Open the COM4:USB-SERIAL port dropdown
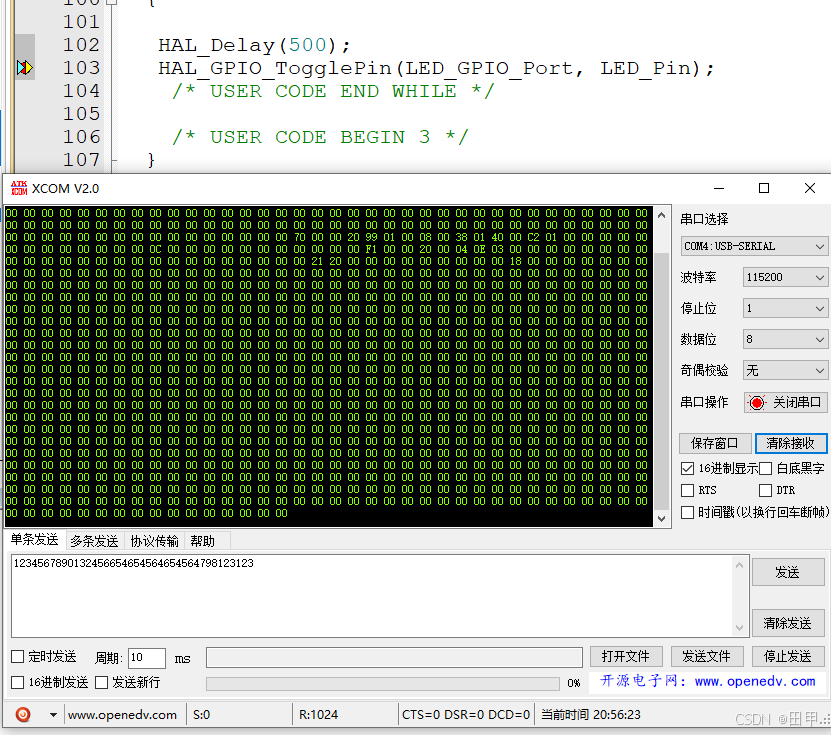 [x=754, y=246]
